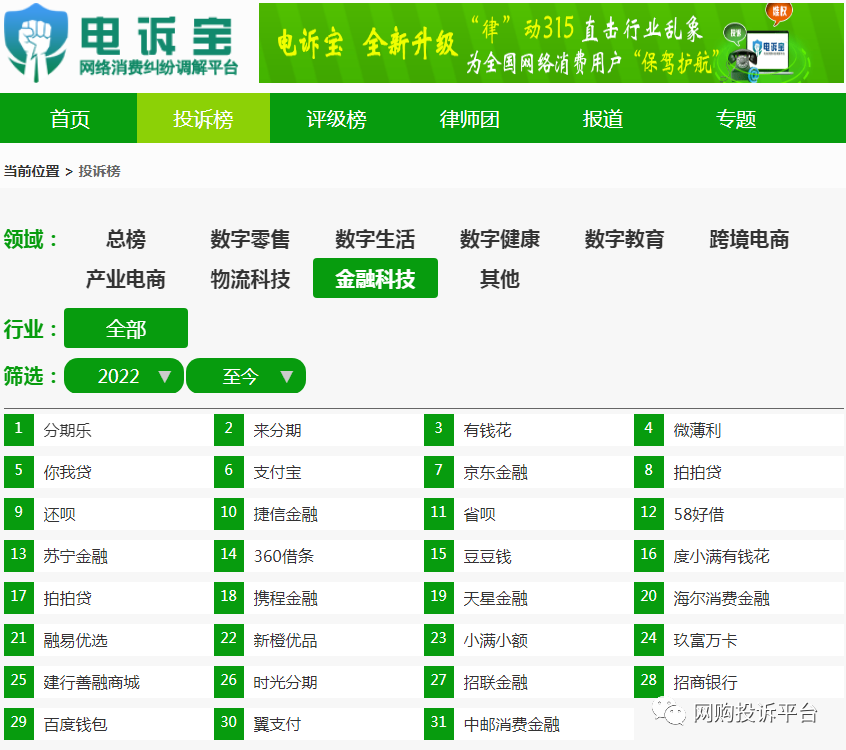Open rank 1 分期乐
846x750 pixels.
[x=107, y=430]
